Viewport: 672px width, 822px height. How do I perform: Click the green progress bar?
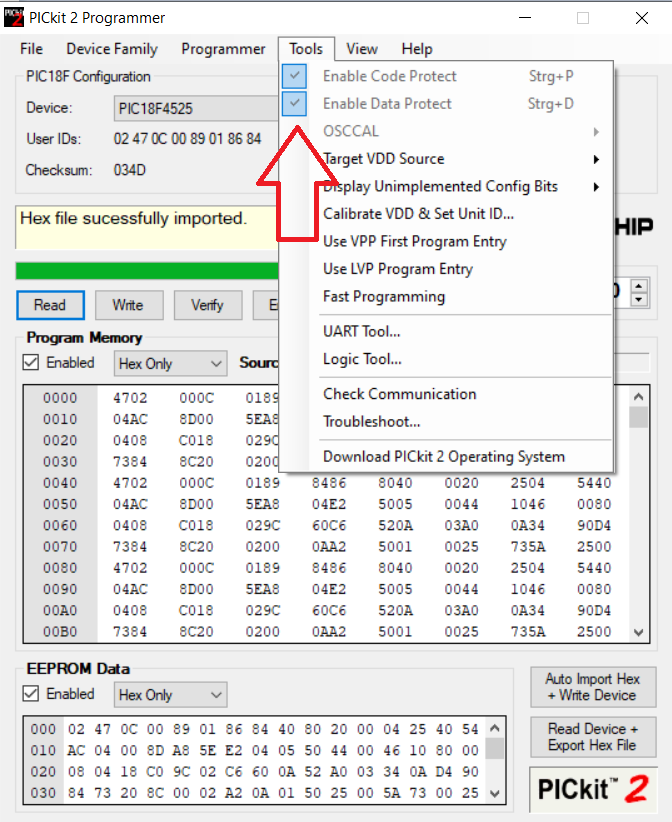146,270
